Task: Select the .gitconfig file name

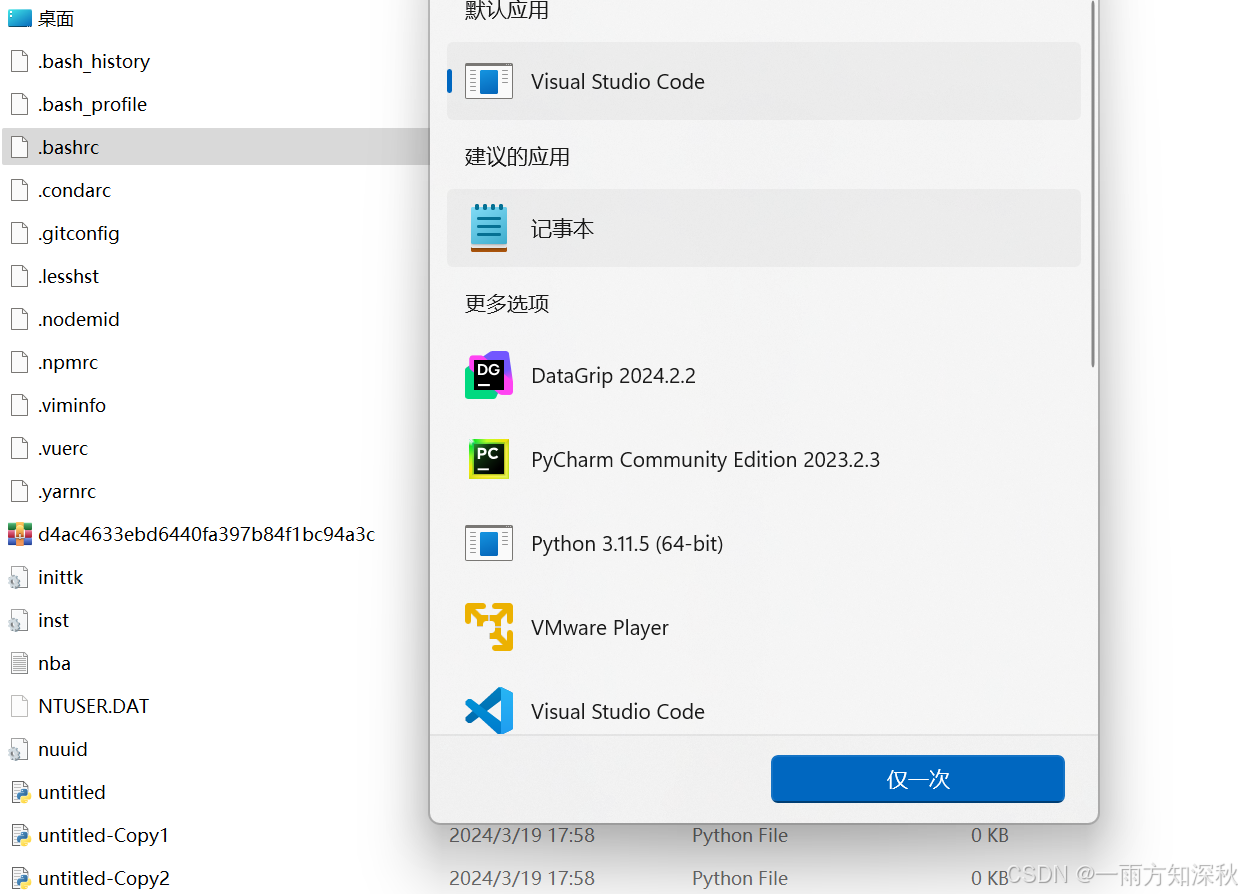Action: tap(78, 233)
